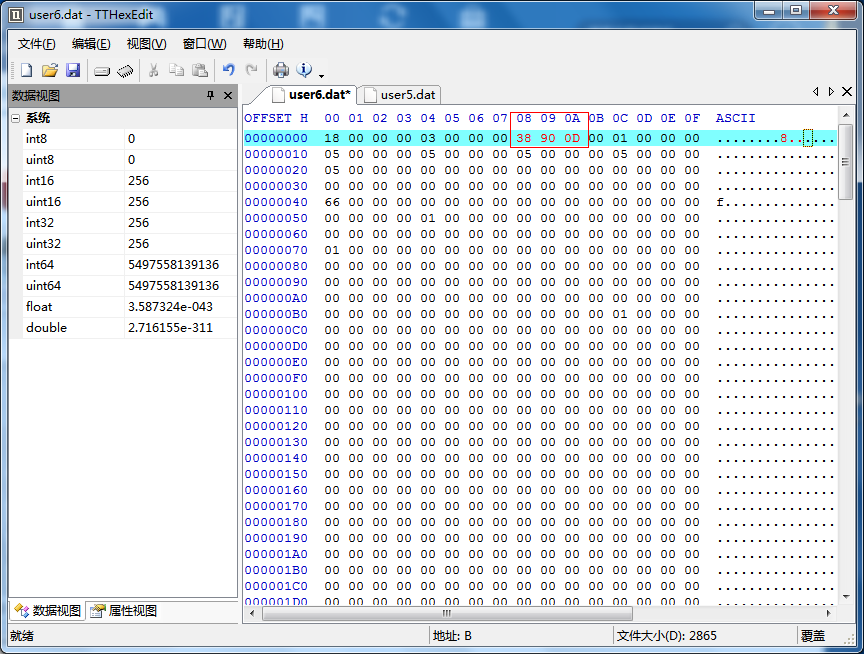The height and width of the screenshot is (654, 864).
Task: Click offset 00000100 row address
Action: click(x=276, y=394)
